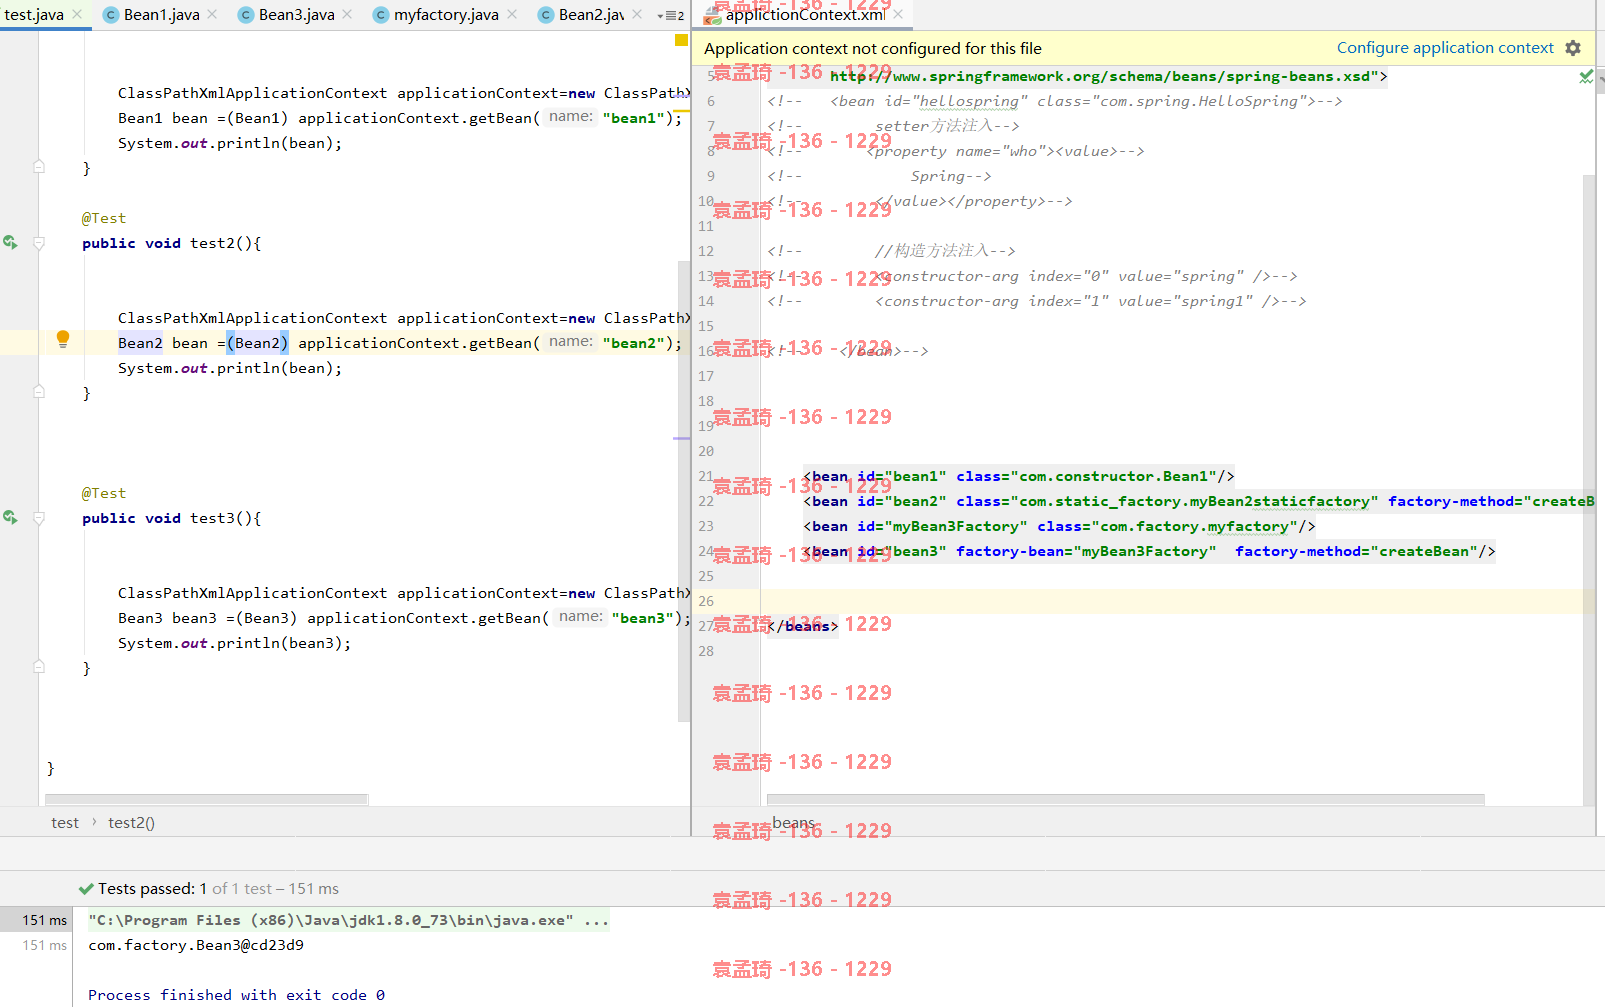This screenshot has height=1007, width=1605.
Task: Click the green inspection checkmark in XML editor
Action: (x=1586, y=77)
